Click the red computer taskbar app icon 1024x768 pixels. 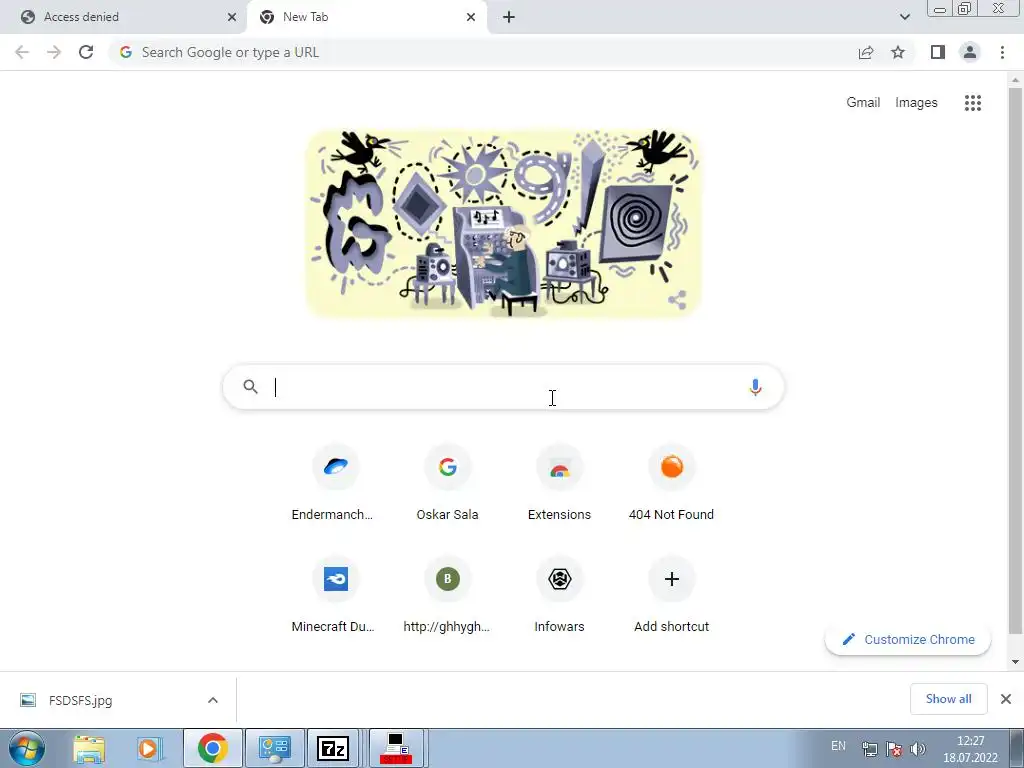(396, 748)
